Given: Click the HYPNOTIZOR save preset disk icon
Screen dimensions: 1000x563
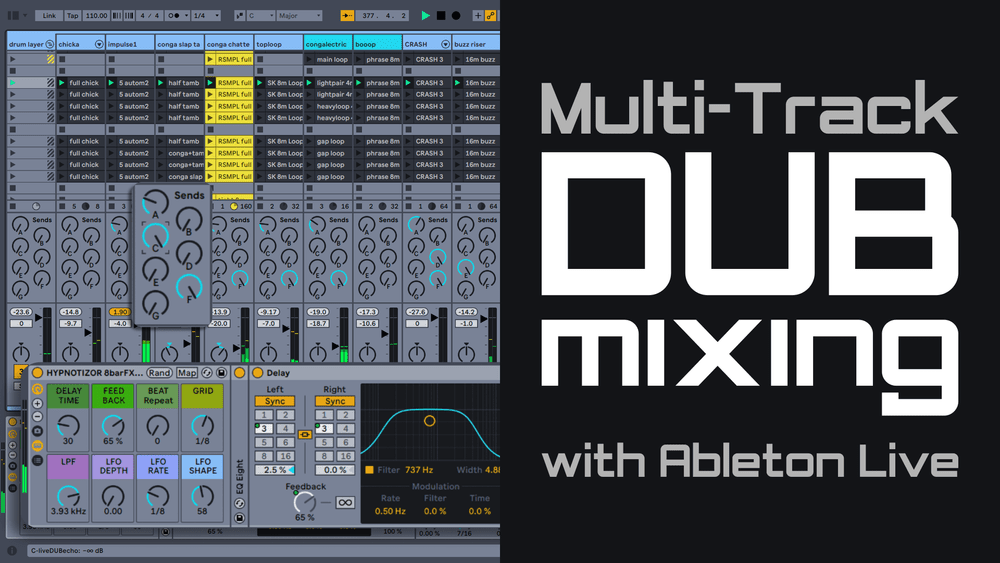Looking at the screenshot, I should coord(221,373).
